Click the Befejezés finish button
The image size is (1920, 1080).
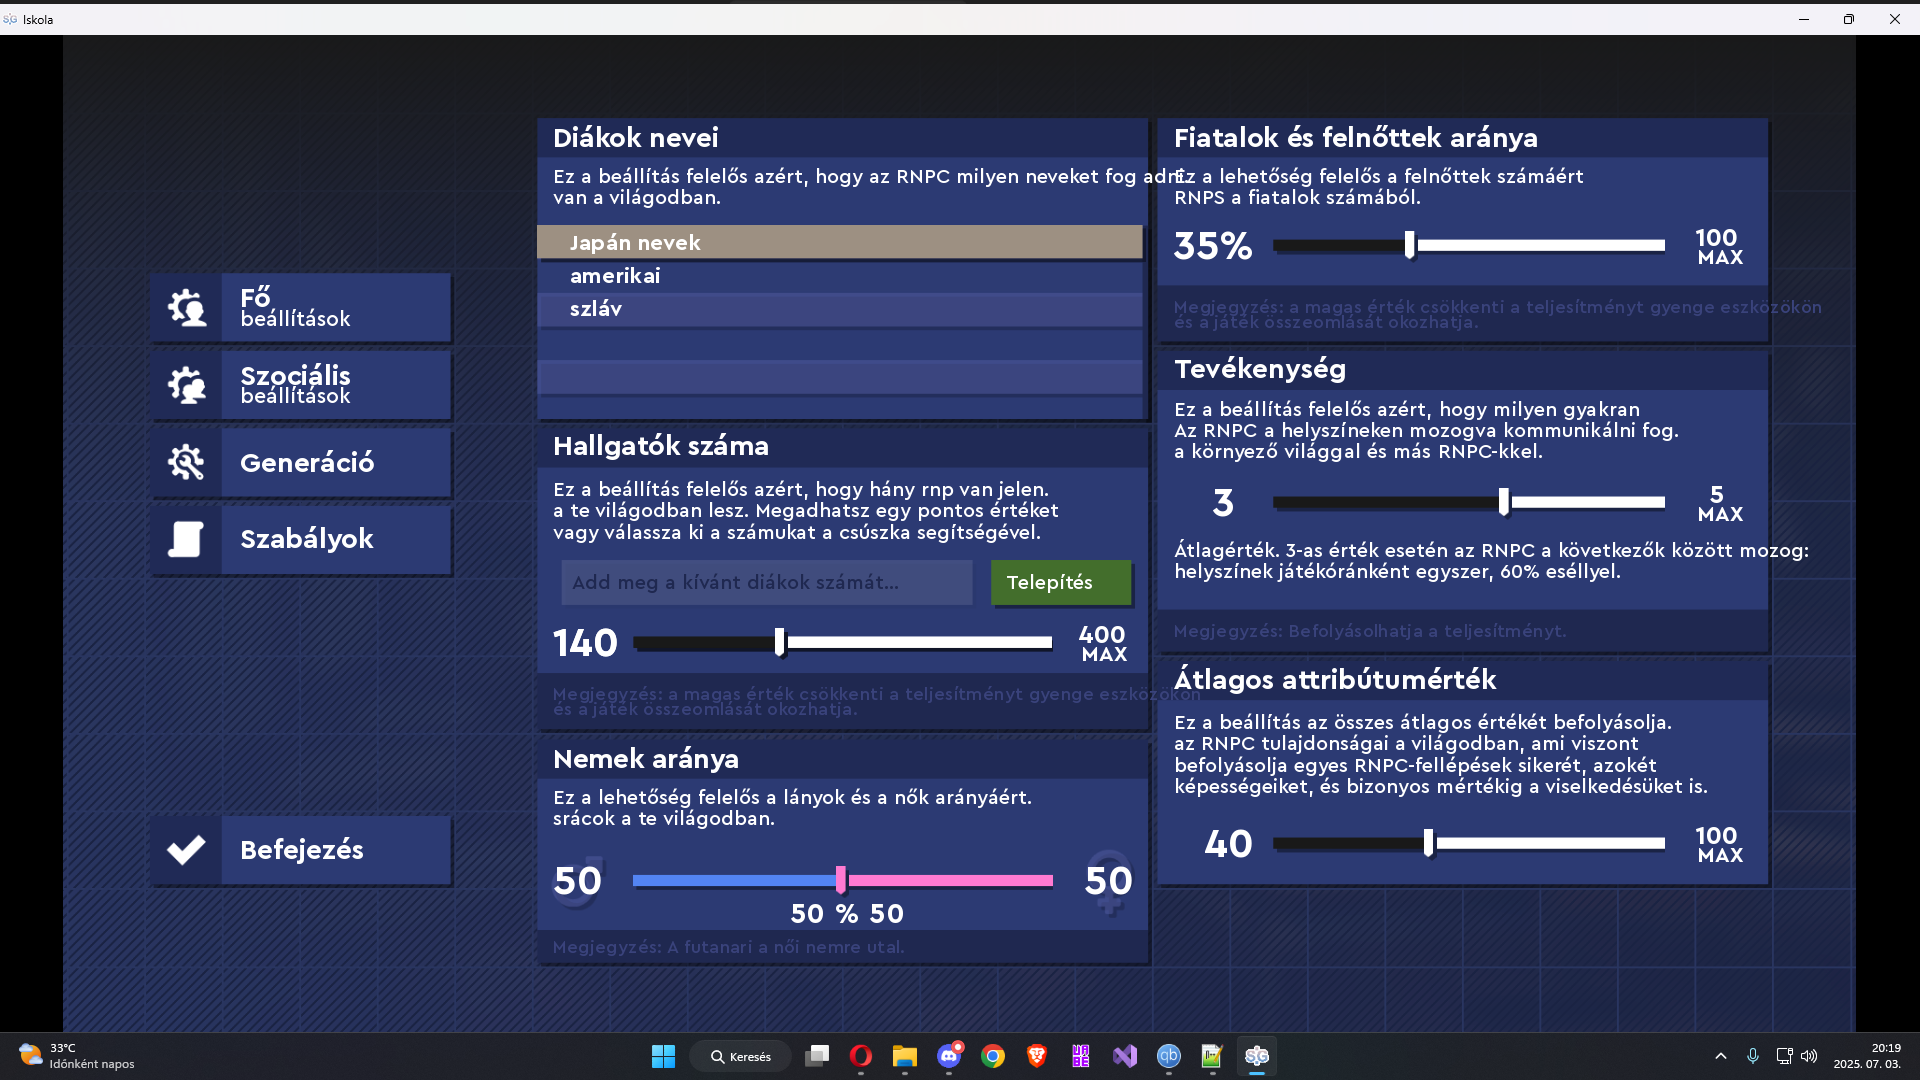[x=335, y=850]
